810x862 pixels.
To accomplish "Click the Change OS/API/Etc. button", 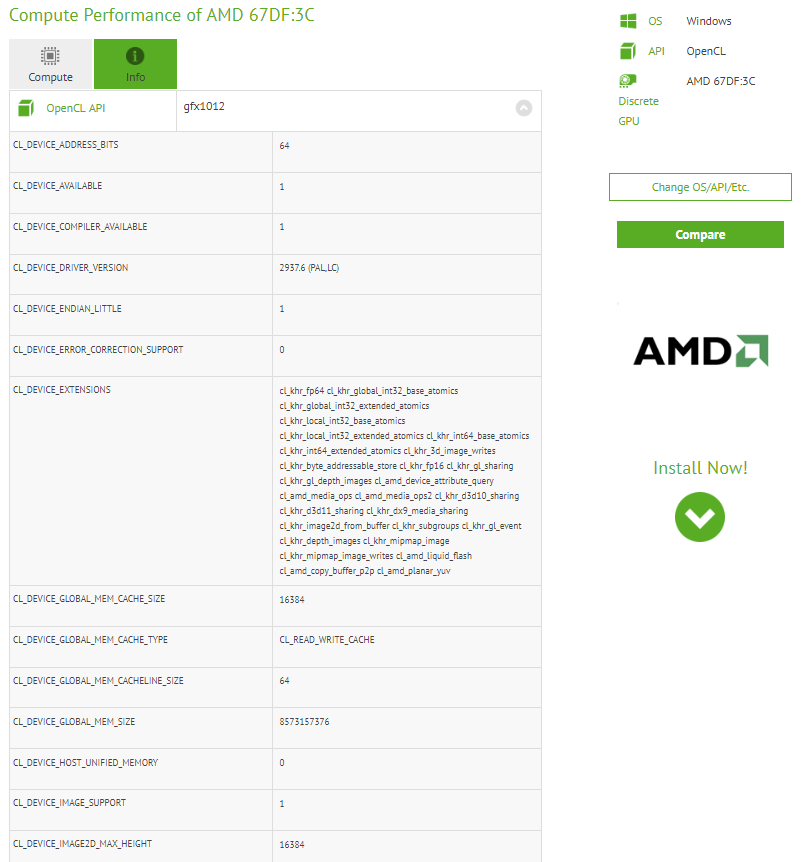I will pyautogui.click(x=699, y=187).
